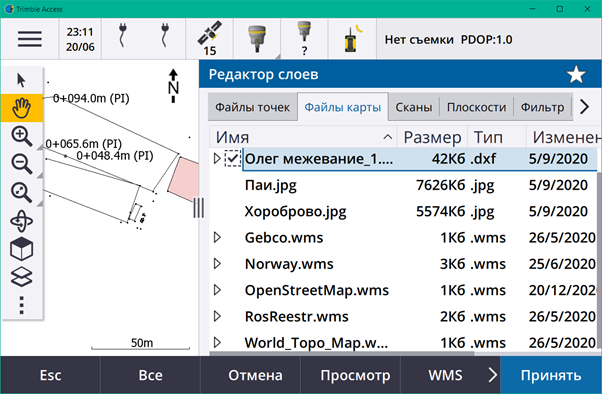Click the time and date display 23:11
This screenshot has height=394, width=602.
point(80,39)
